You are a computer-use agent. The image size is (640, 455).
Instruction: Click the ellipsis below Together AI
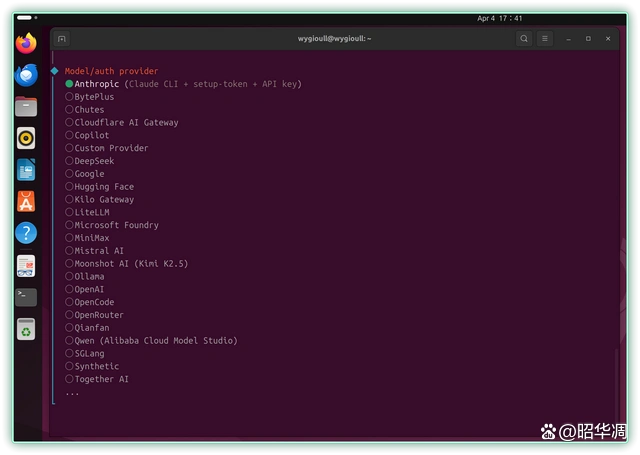[x=72, y=393]
